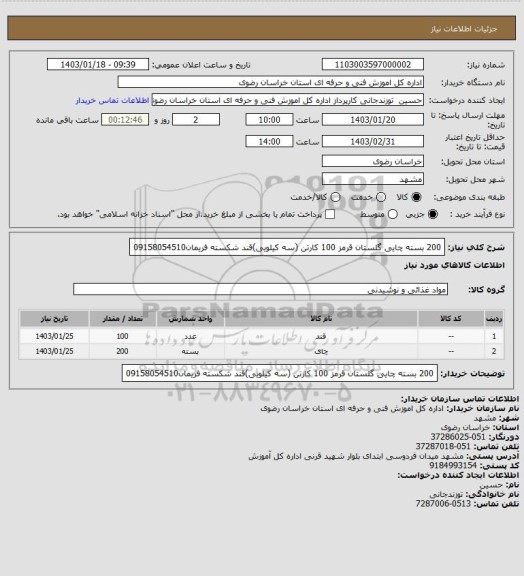Image resolution: width=524 pixels, height=576 pixels.
Task: Click the buyer organization name field
Action: click(x=270, y=82)
